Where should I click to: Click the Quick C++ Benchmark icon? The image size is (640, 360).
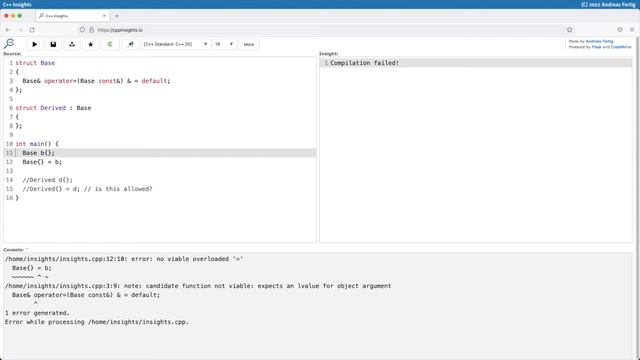coord(130,44)
